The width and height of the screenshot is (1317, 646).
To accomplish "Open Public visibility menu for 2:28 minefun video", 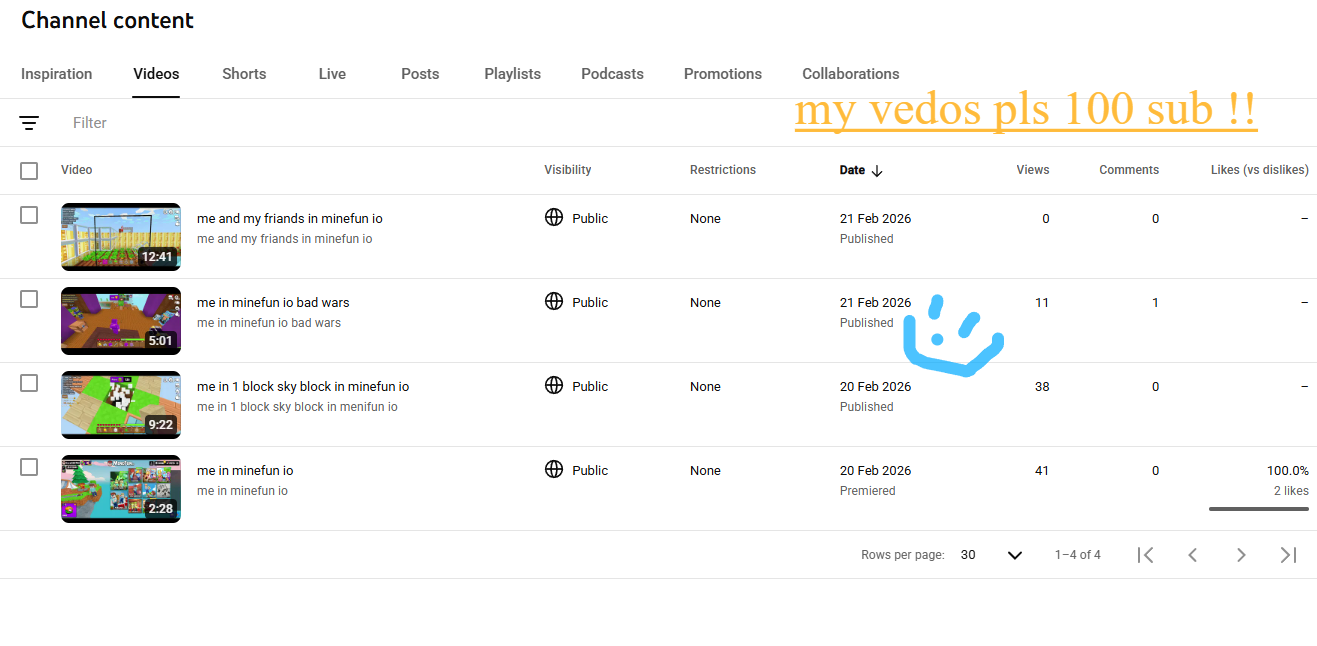I will point(577,470).
